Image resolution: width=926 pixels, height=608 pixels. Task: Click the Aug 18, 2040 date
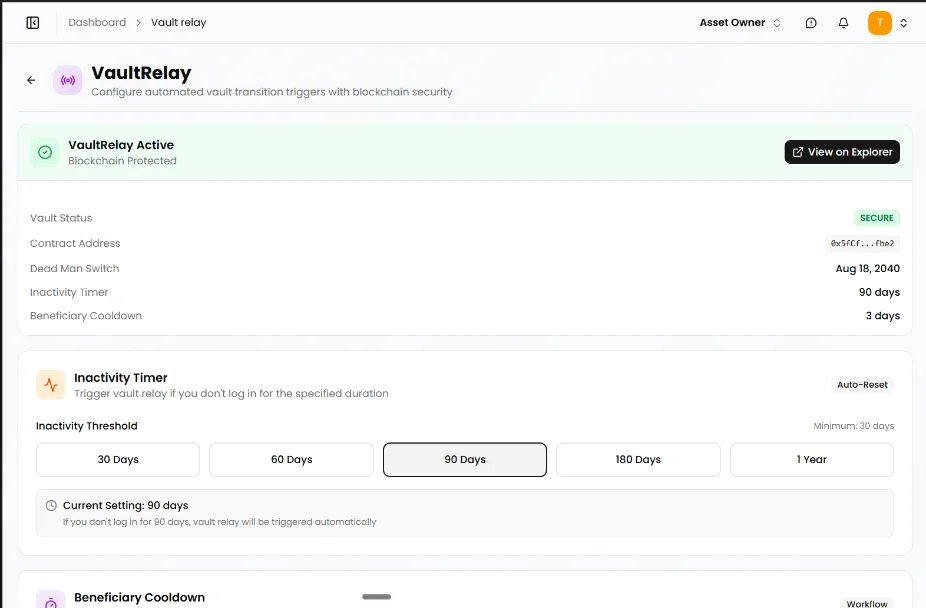(868, 269)
